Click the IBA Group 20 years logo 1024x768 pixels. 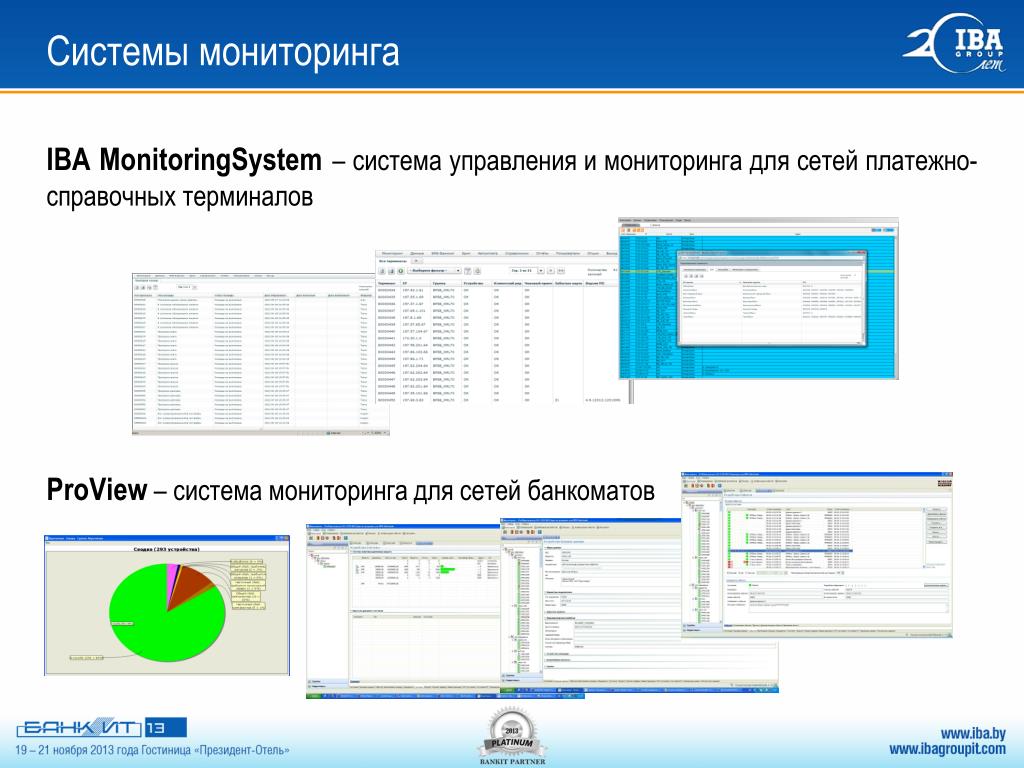954,44
